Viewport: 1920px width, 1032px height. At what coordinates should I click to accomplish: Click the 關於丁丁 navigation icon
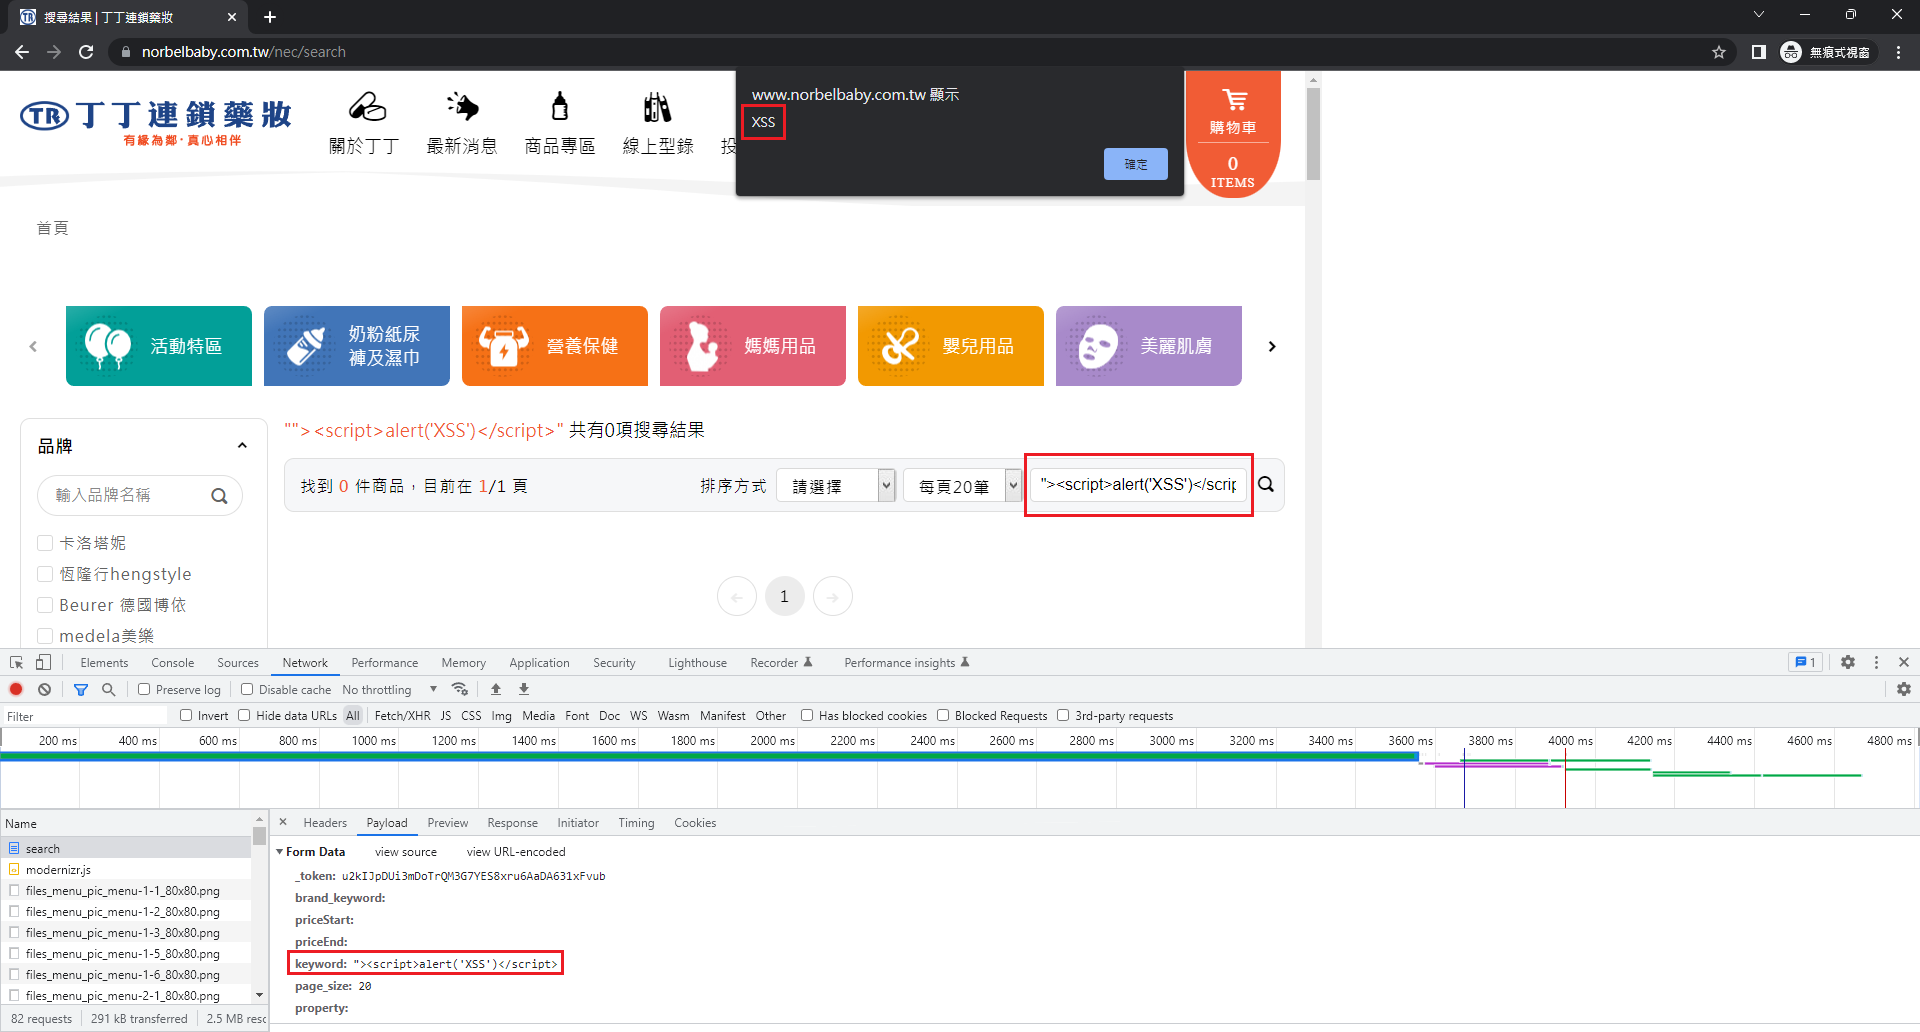pos(367,106)
